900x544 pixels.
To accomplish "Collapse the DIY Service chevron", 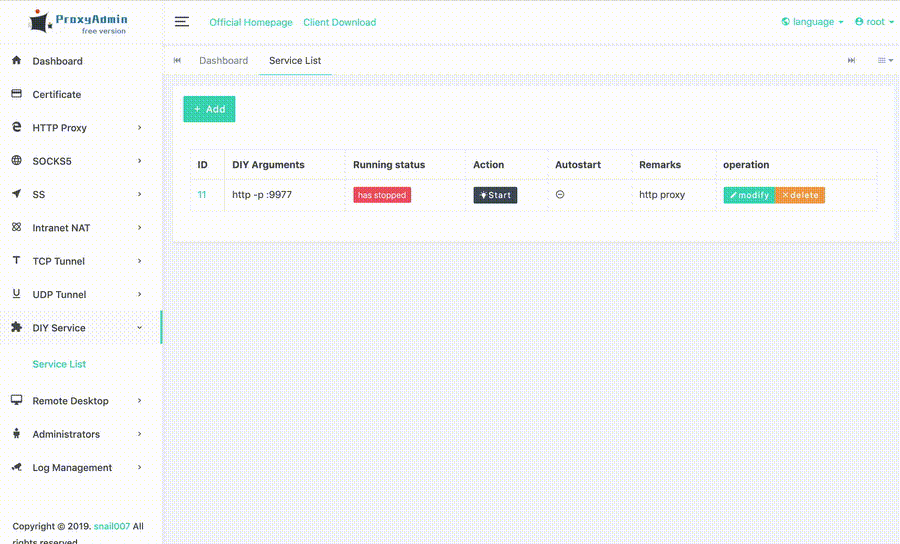I will point(139,327).
